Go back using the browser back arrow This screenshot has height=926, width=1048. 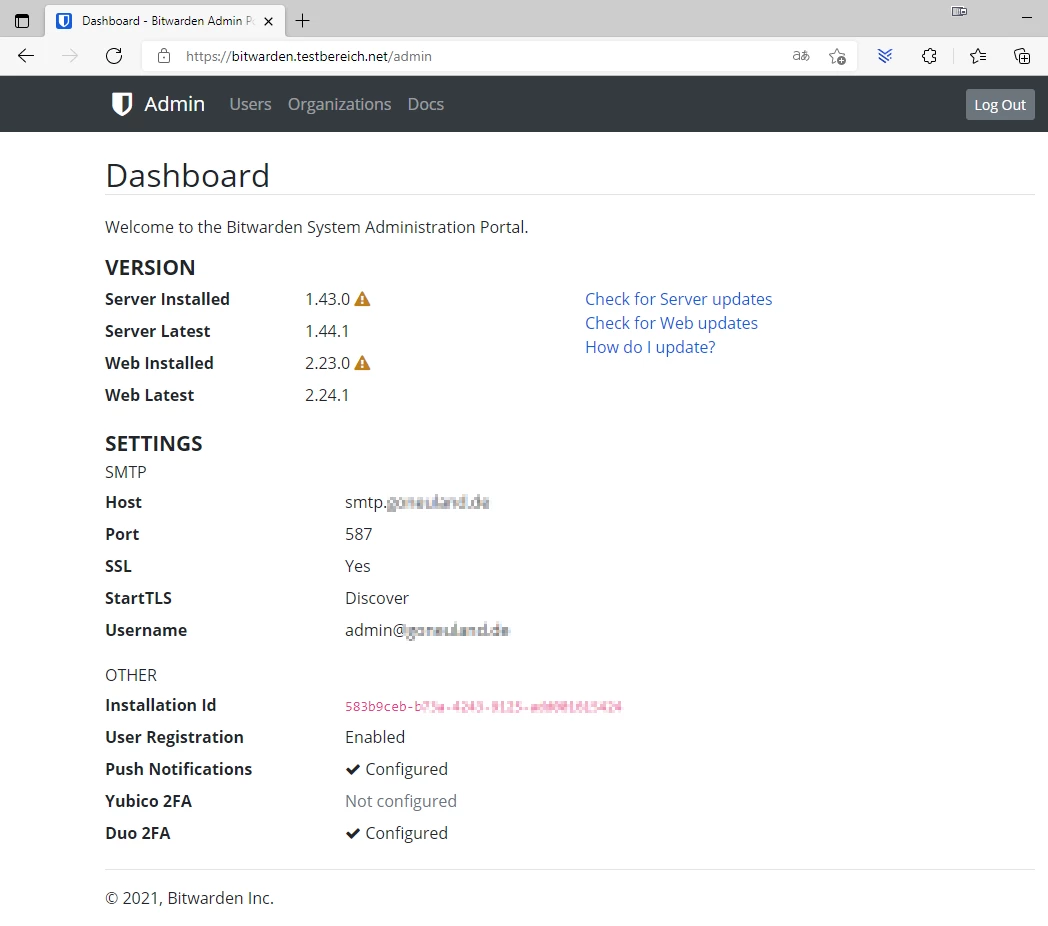(x=26, y=56)
